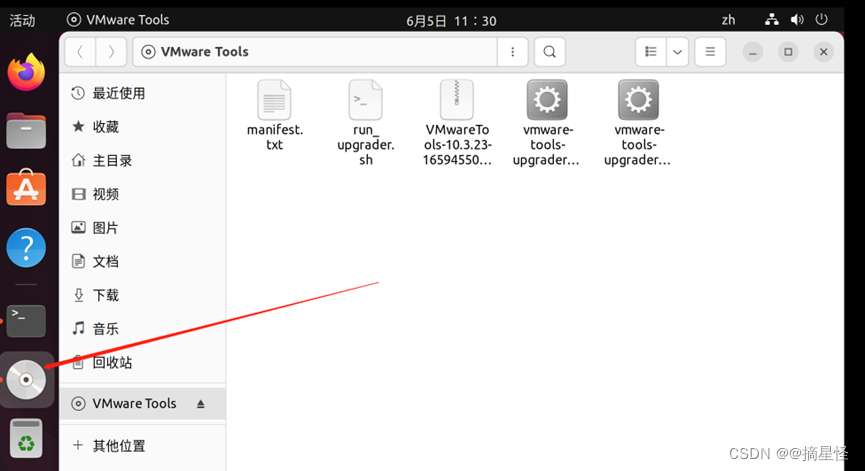Select VMware Tools in the sidebar

[x=142, y=404]
